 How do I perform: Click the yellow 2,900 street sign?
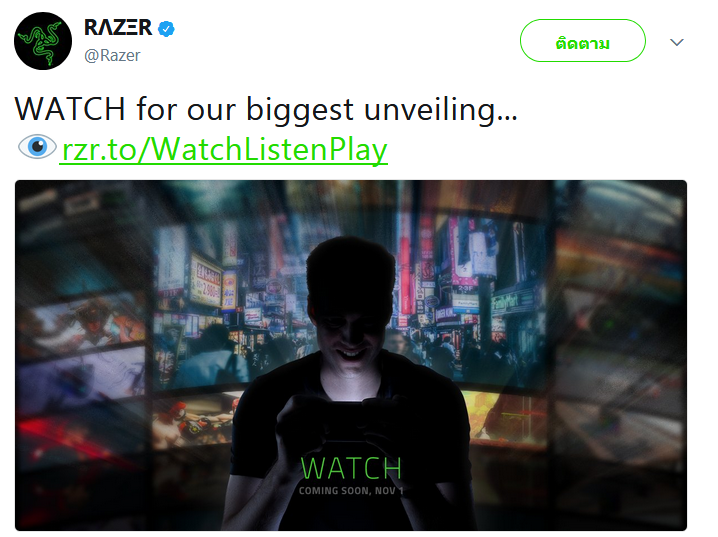click(206, 280)
